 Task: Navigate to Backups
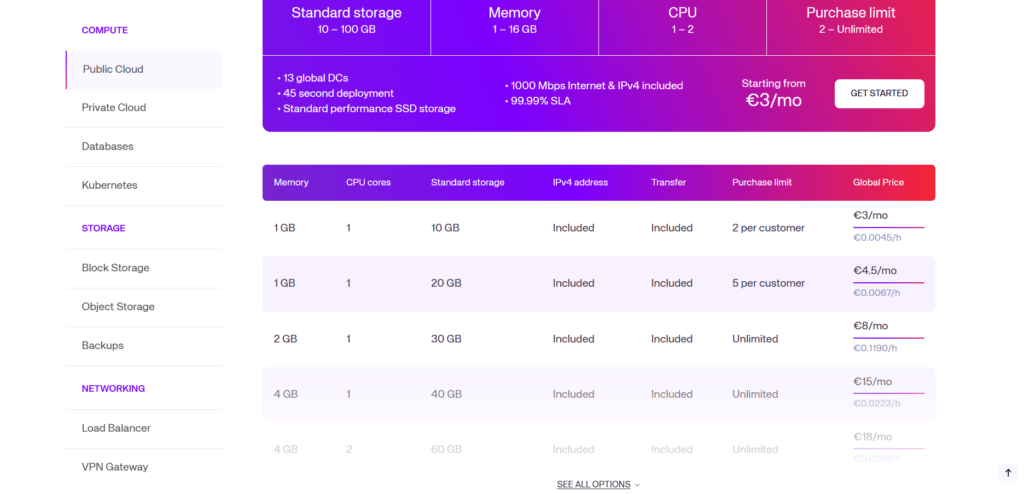(x=103, y=345)
